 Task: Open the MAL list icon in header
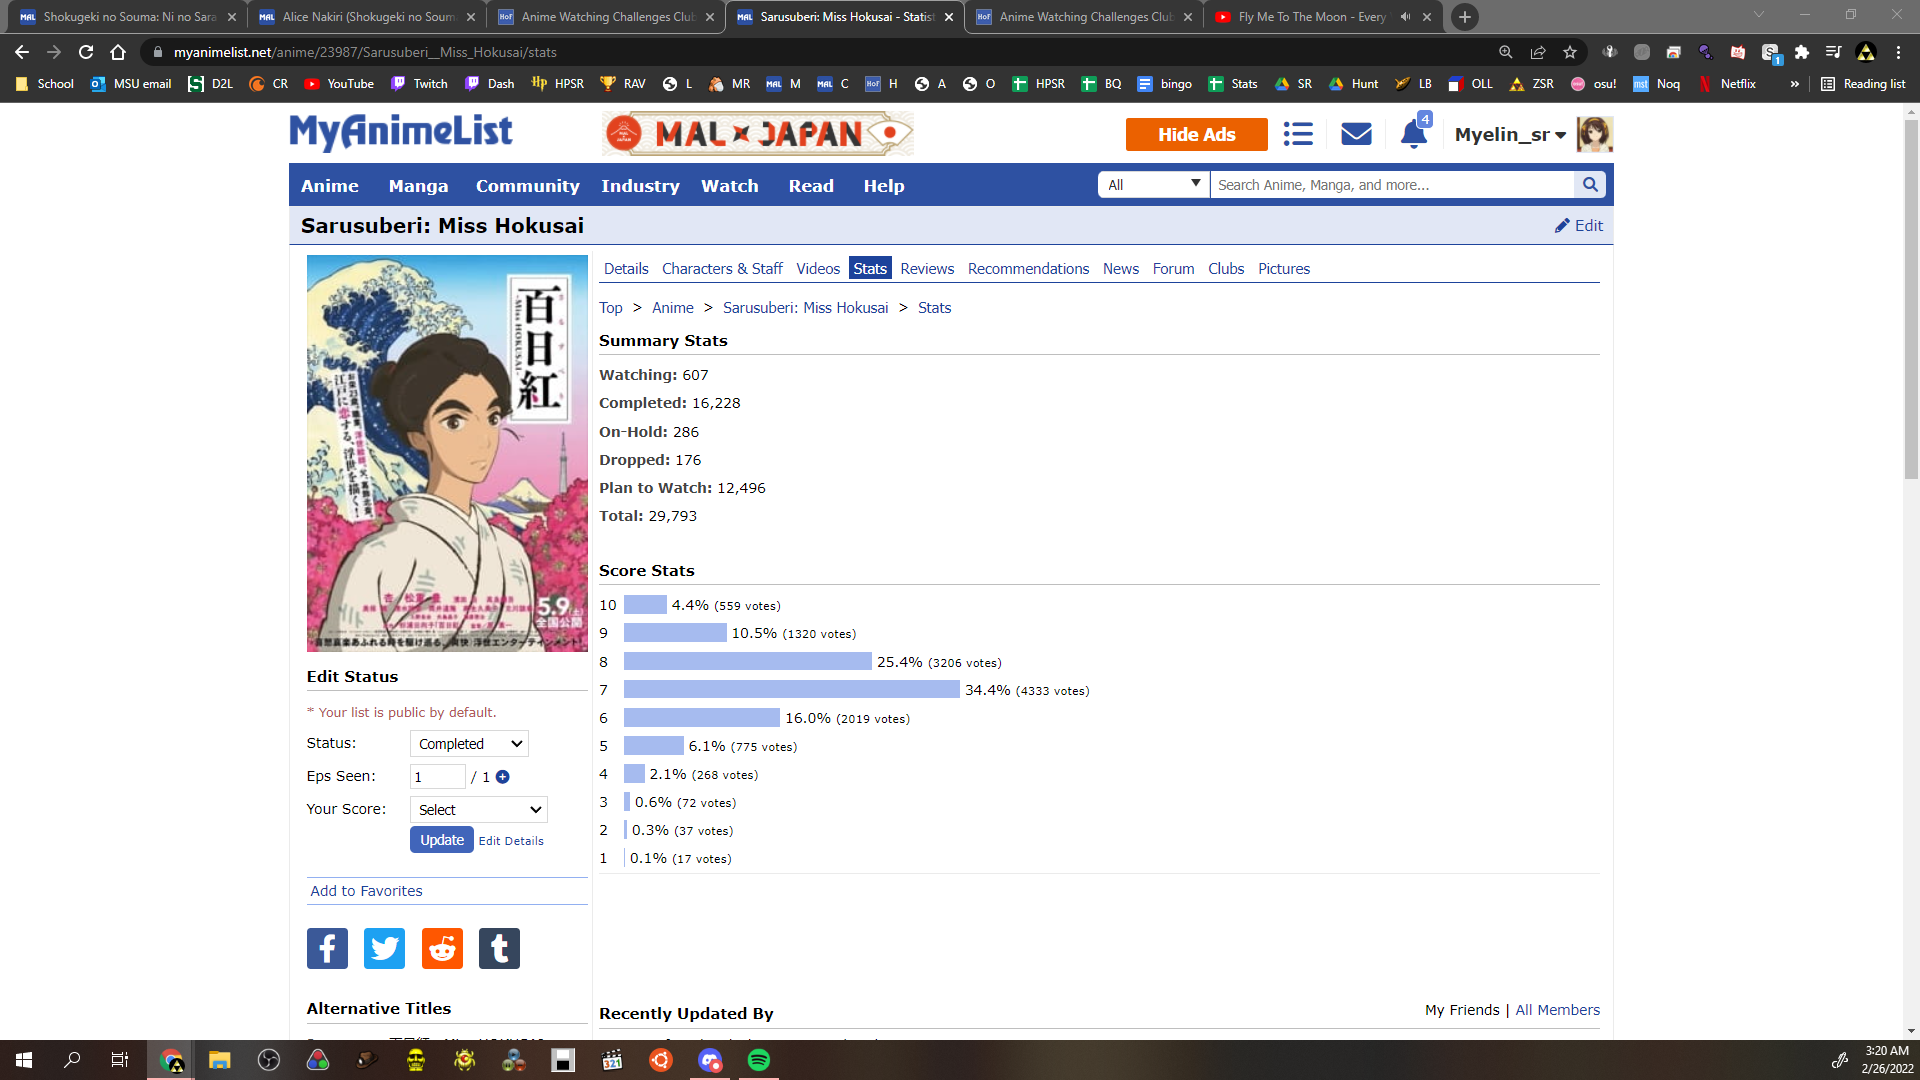[x=1298, y=134]
